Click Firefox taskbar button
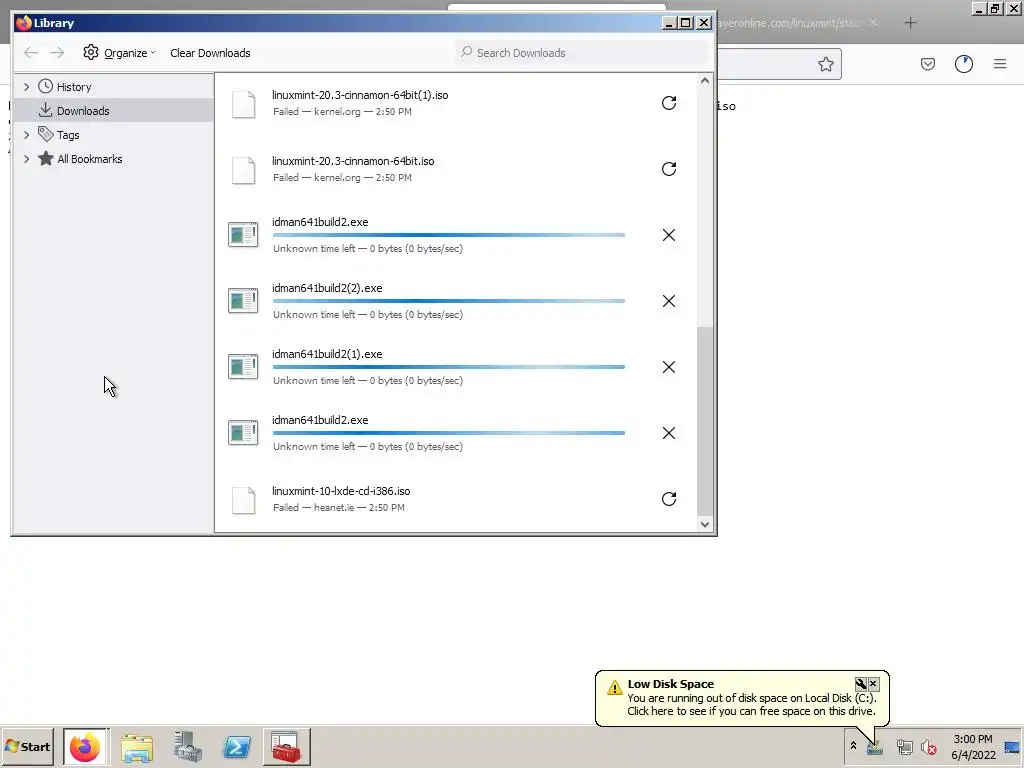The image size is (1024, 768). [86, 746]
